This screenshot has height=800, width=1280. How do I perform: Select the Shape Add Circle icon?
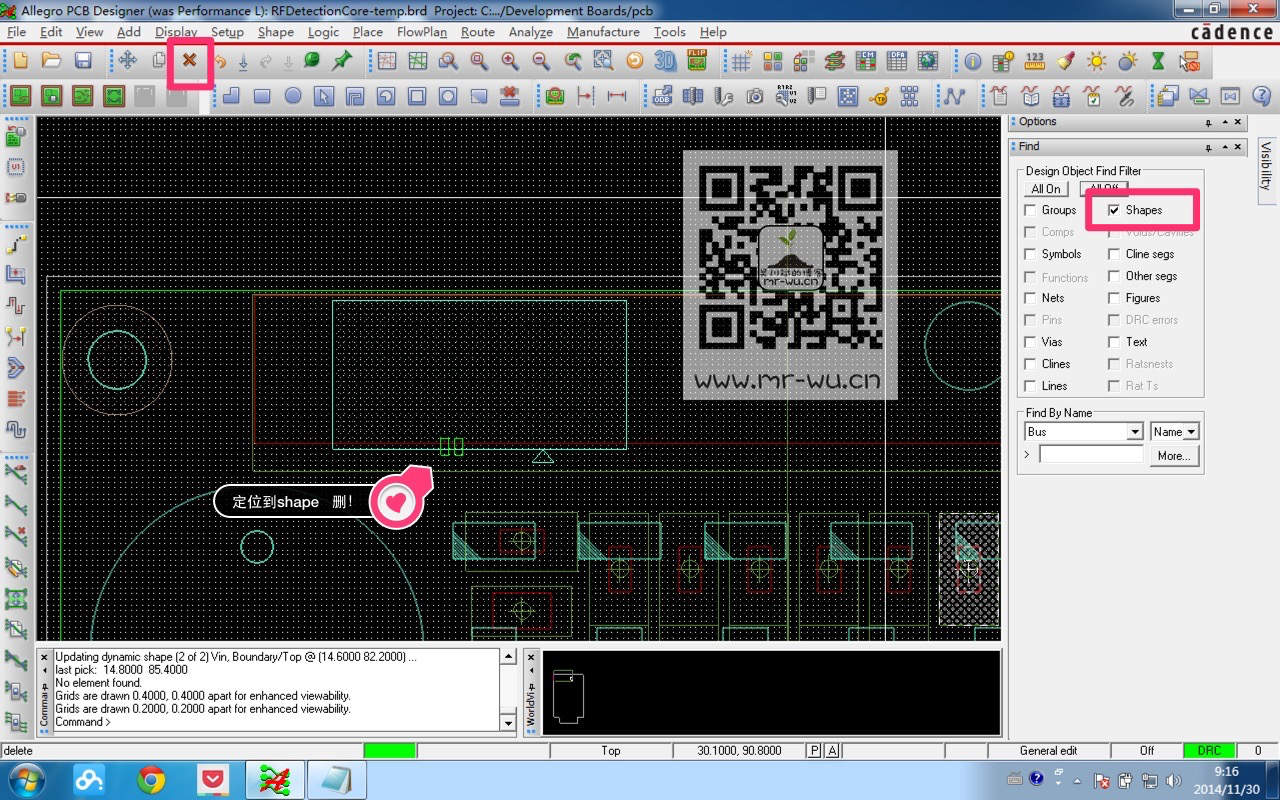[293, 96]
